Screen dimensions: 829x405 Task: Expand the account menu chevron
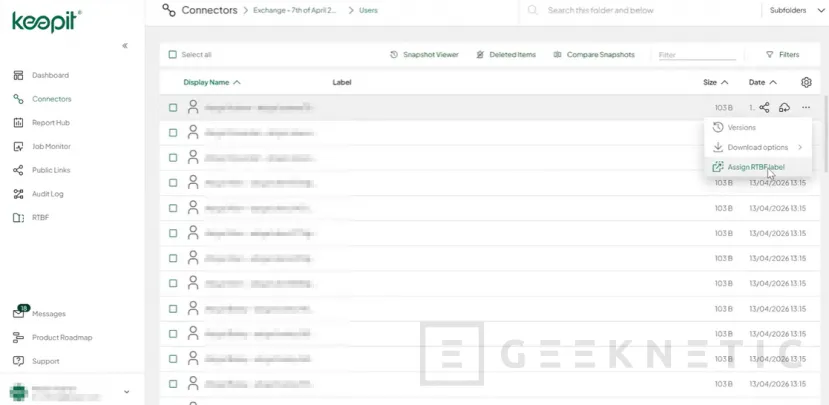pyautogui.click(x=126, y=392)
